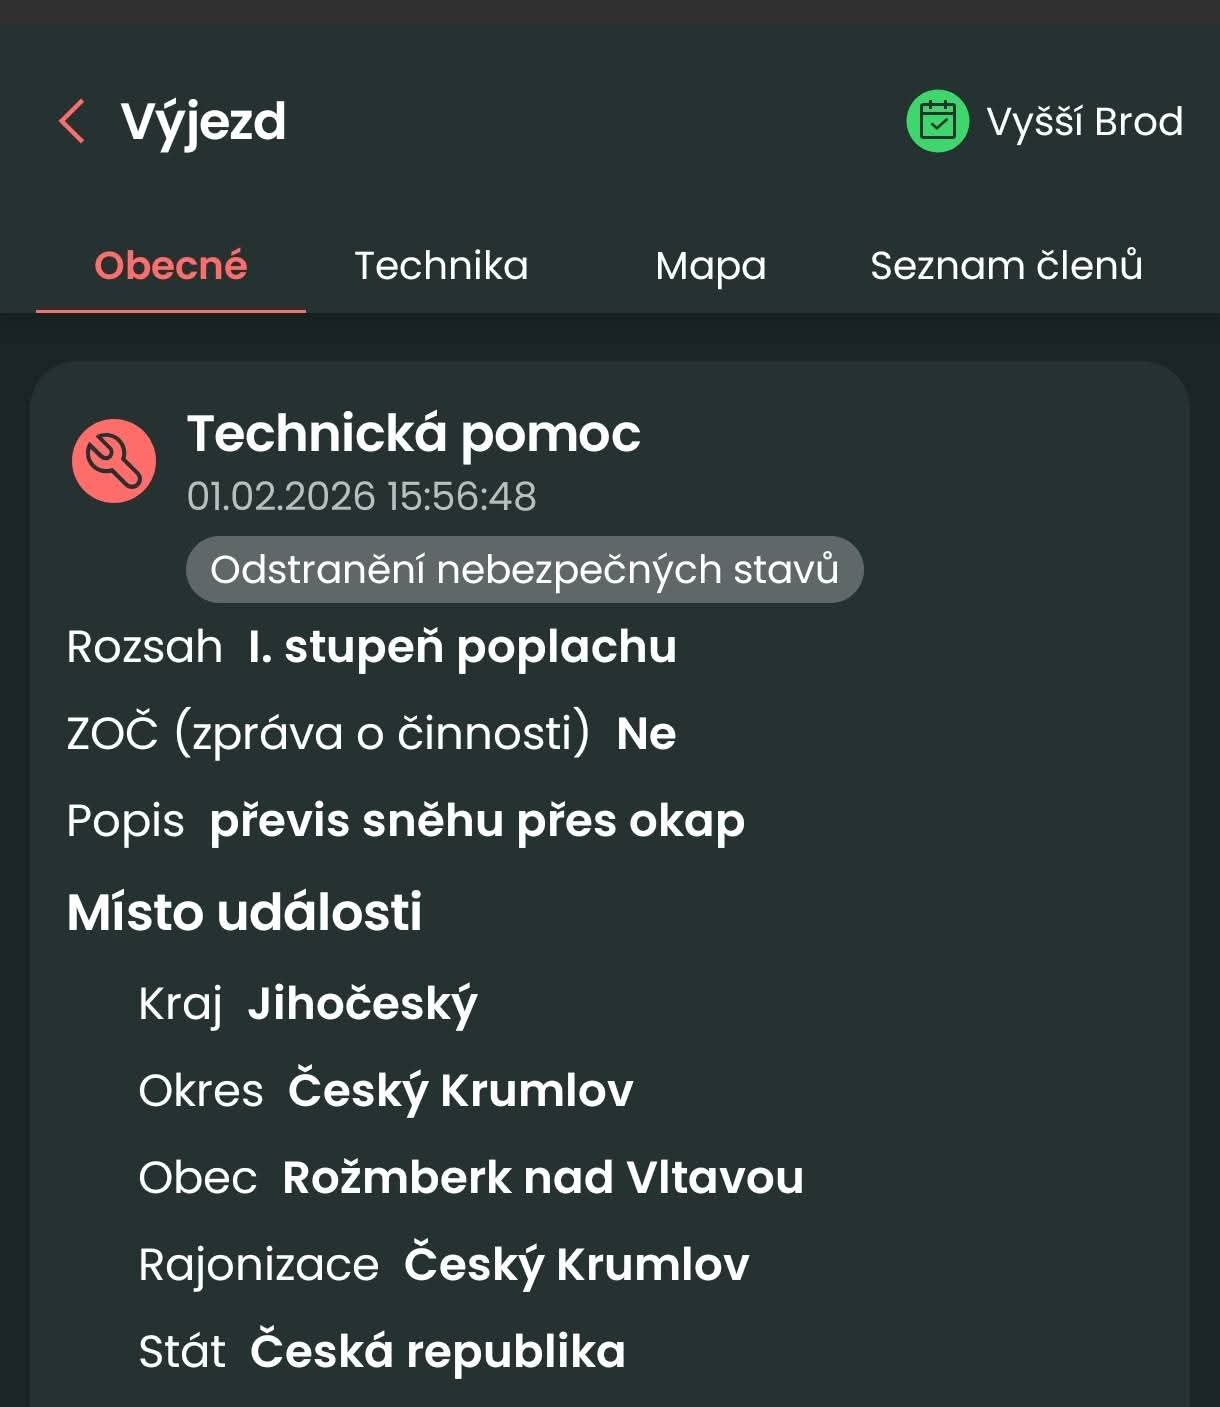
Task: Select the Rajonizace value Český Krumlov
Action: click(576, 1265)
